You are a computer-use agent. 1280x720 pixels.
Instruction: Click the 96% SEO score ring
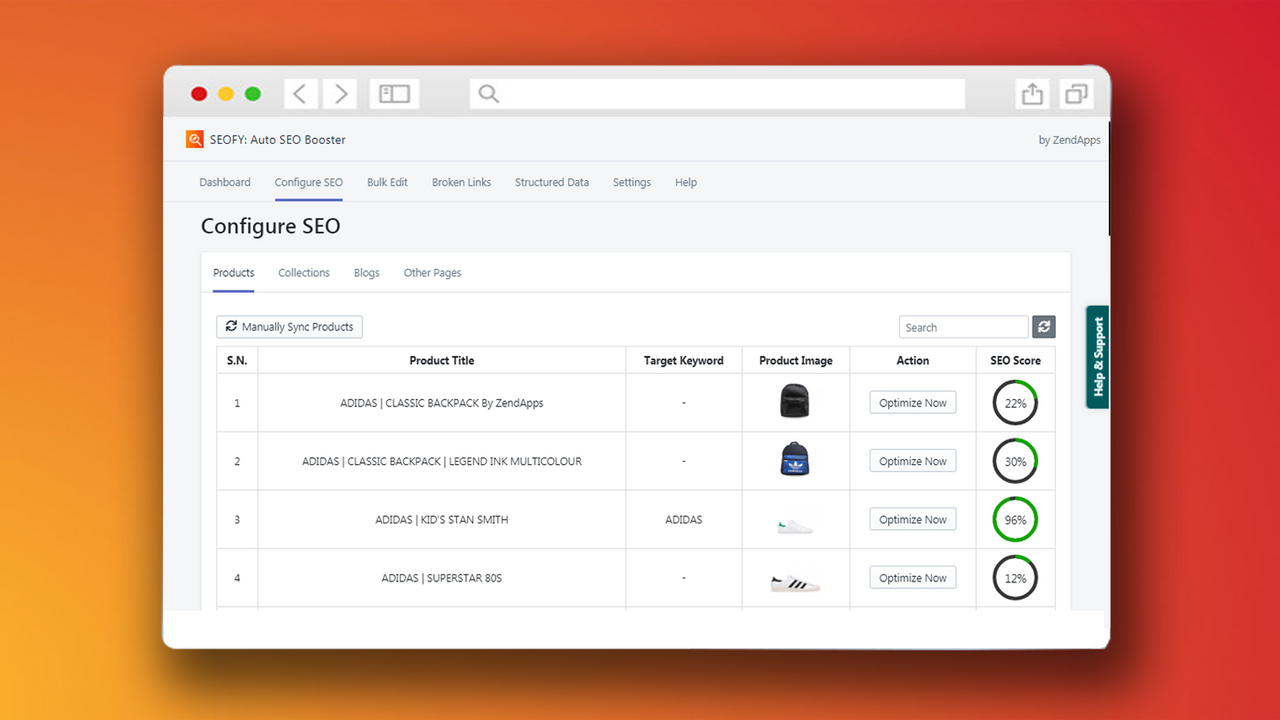[x=1015, y=519]
